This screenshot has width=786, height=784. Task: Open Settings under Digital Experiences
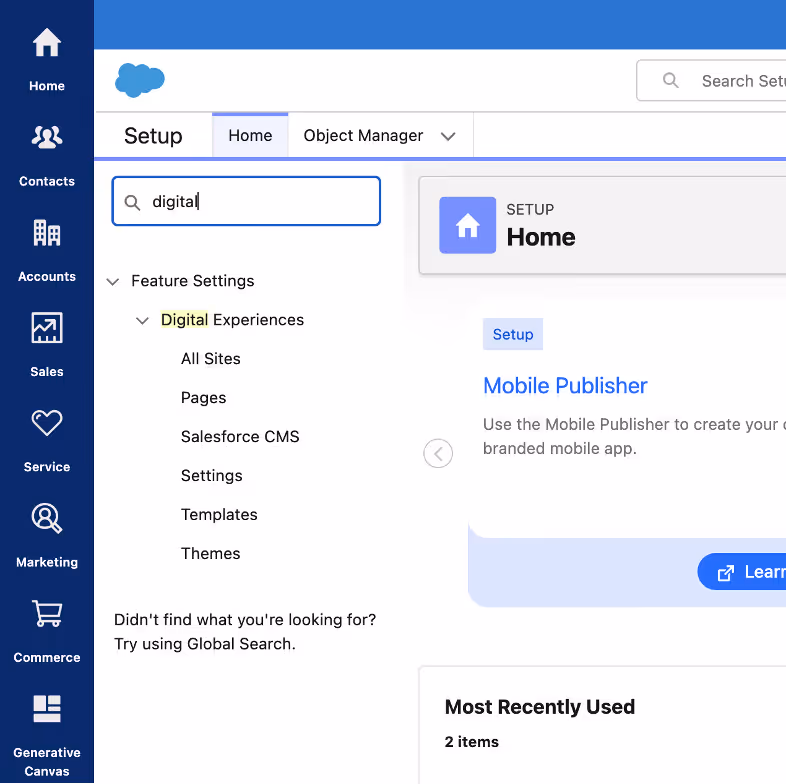(212, 476)
